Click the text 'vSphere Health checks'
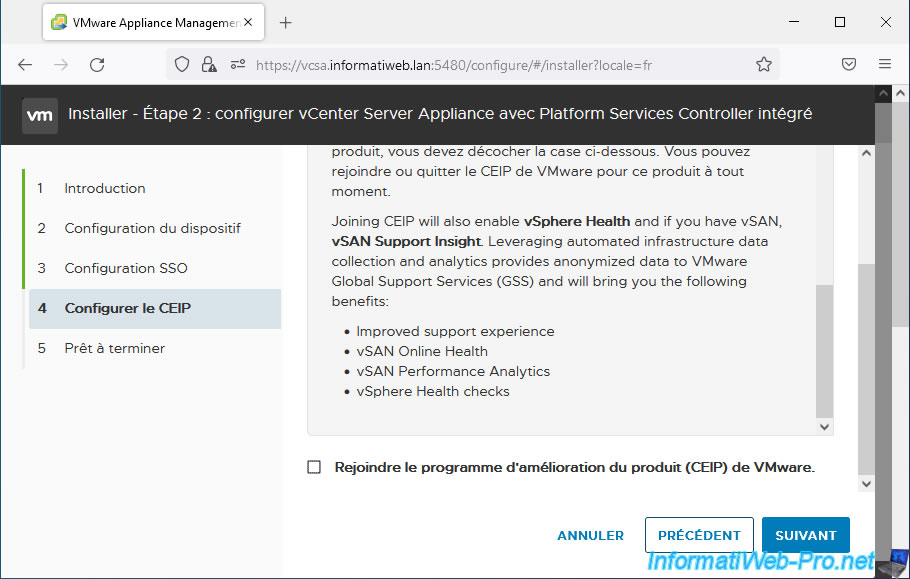 tap(433, 392)
